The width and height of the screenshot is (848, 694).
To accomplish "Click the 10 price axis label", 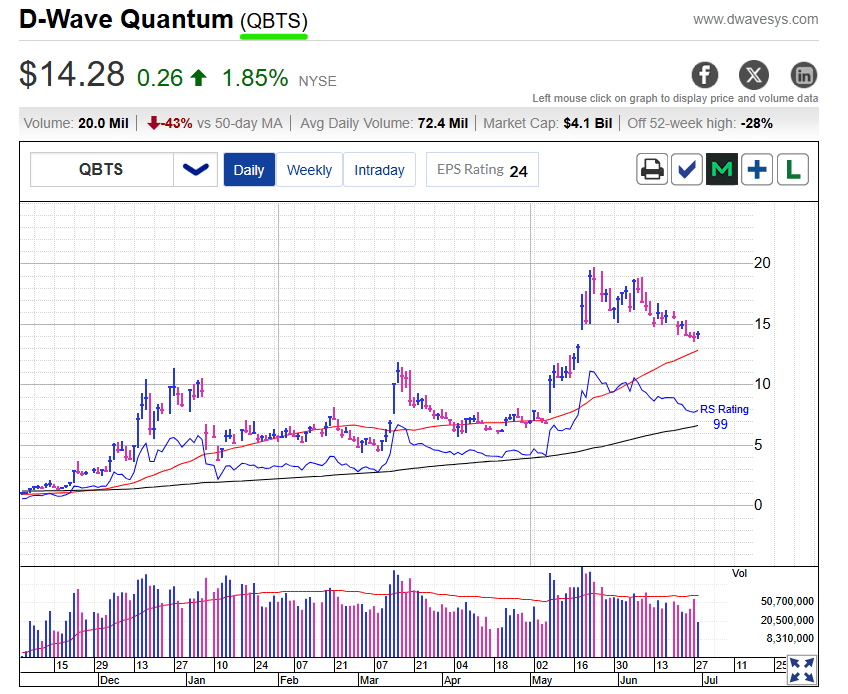I will pyautogui.click(x=762, y=384).
